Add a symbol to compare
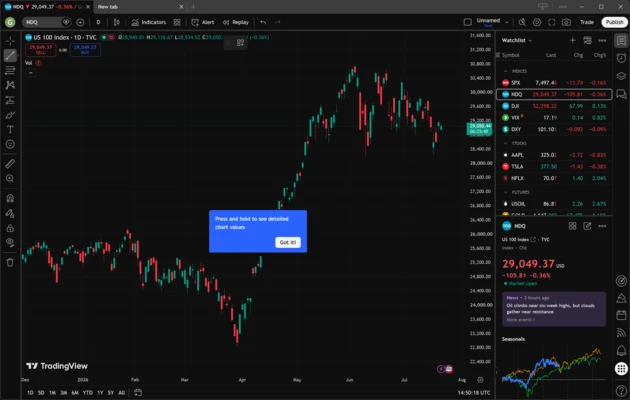 pyautogui.click(x=80, y=22)
